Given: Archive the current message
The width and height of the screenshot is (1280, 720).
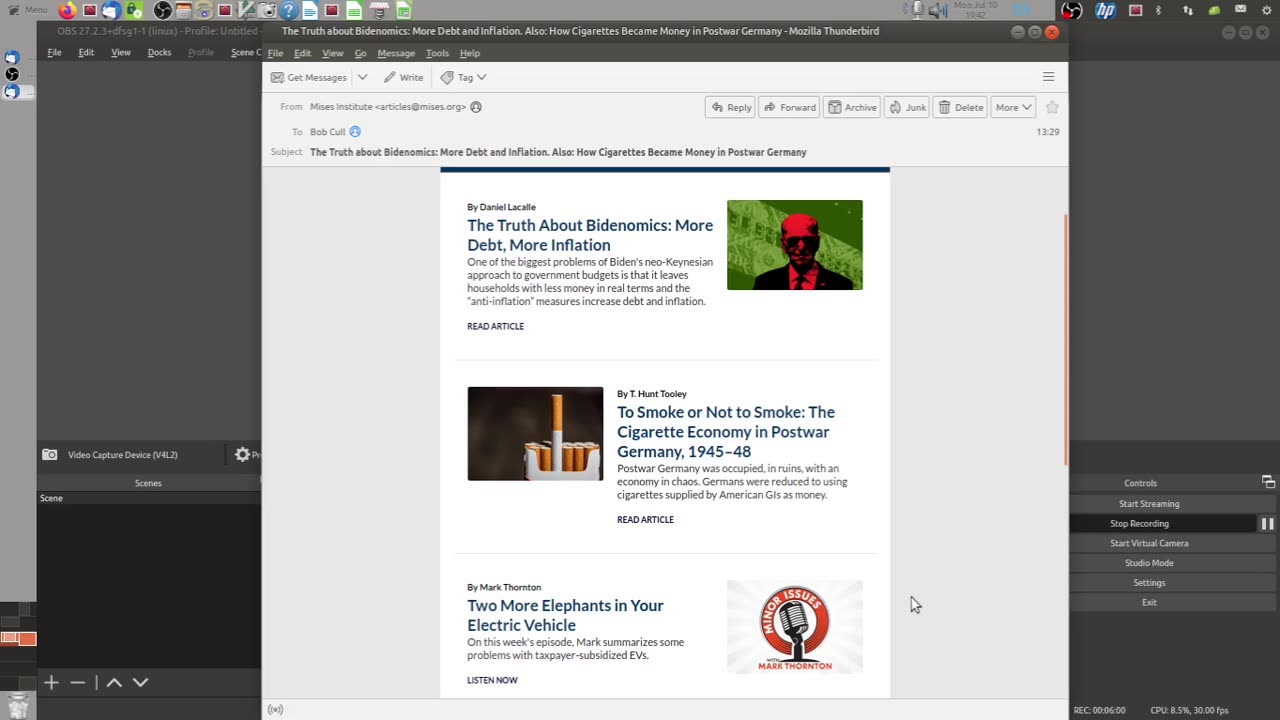Looking at the screenshot, I should click(x=852, y=107).
